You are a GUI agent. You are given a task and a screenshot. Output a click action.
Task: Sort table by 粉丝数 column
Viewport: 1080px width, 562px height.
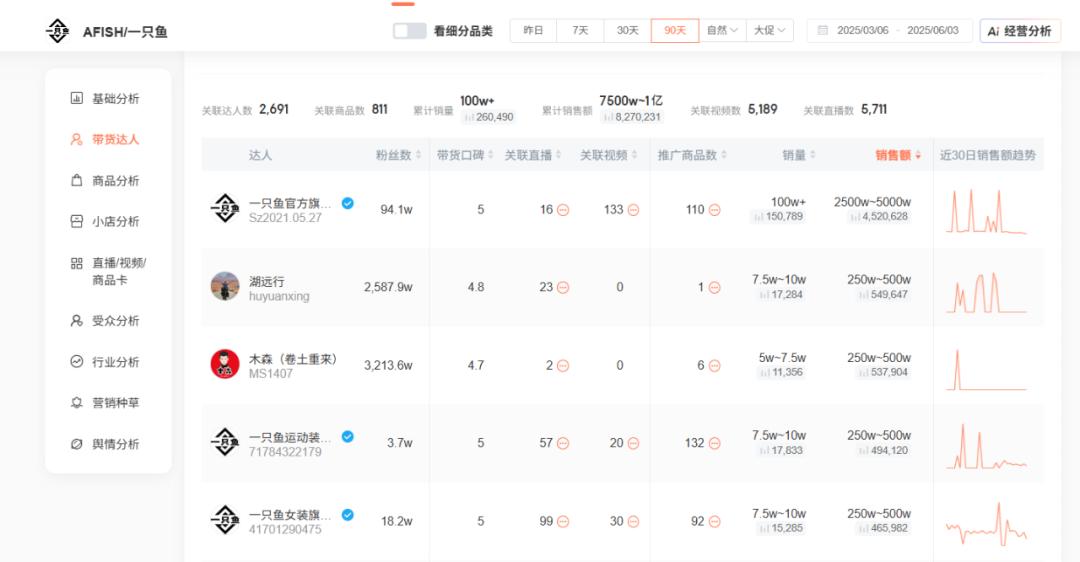pyautogui.click(x=398, y=155)
